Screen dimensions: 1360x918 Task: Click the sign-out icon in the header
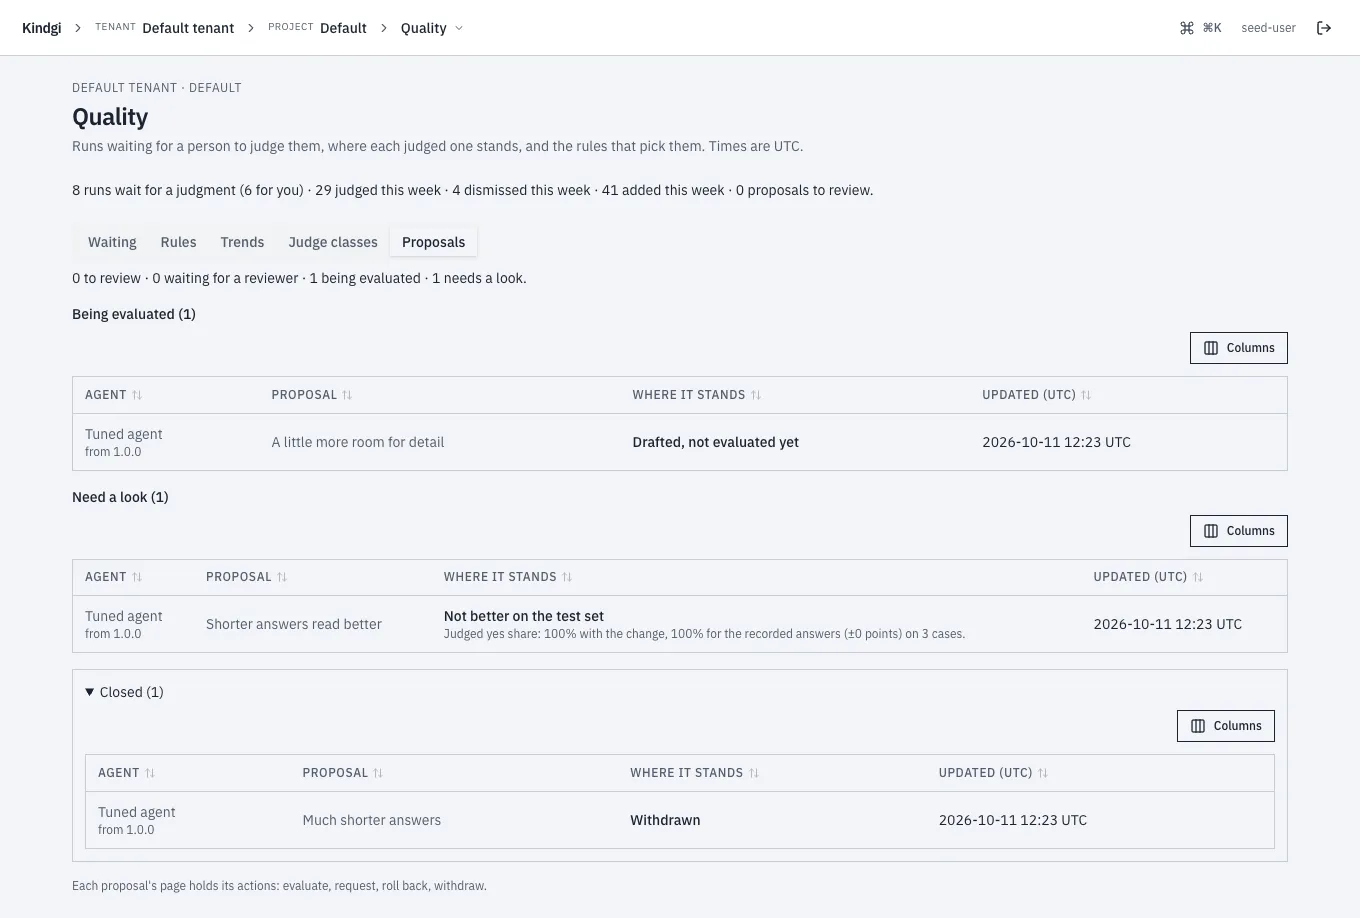click(1324, 28)
